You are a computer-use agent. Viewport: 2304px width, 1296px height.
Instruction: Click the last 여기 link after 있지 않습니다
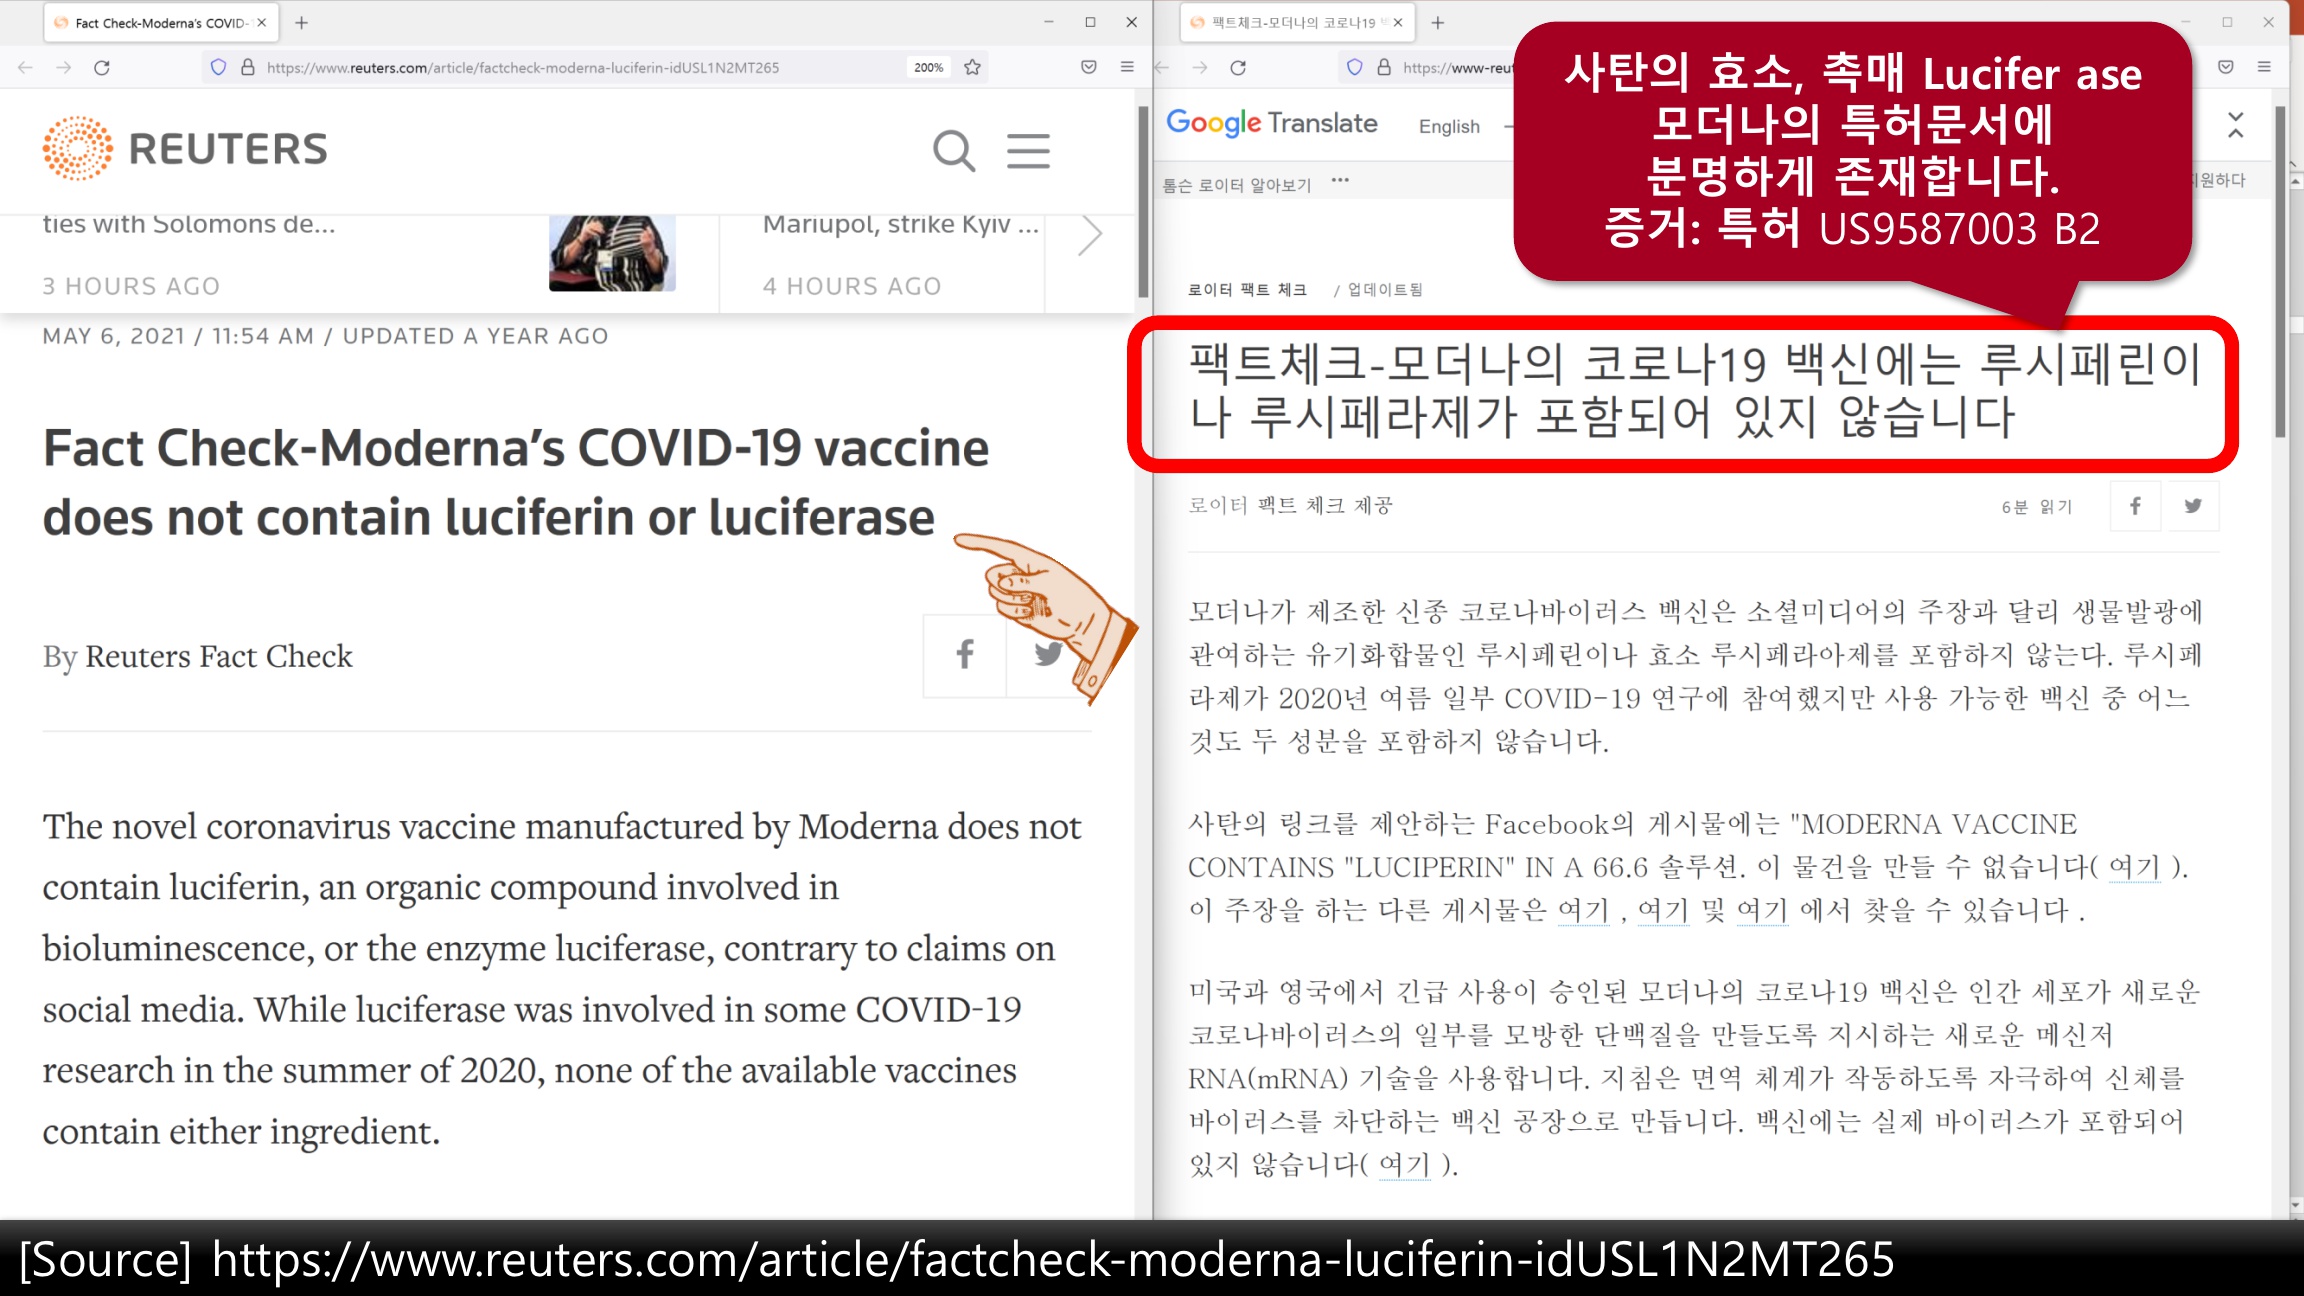tap(1404, 1164)
